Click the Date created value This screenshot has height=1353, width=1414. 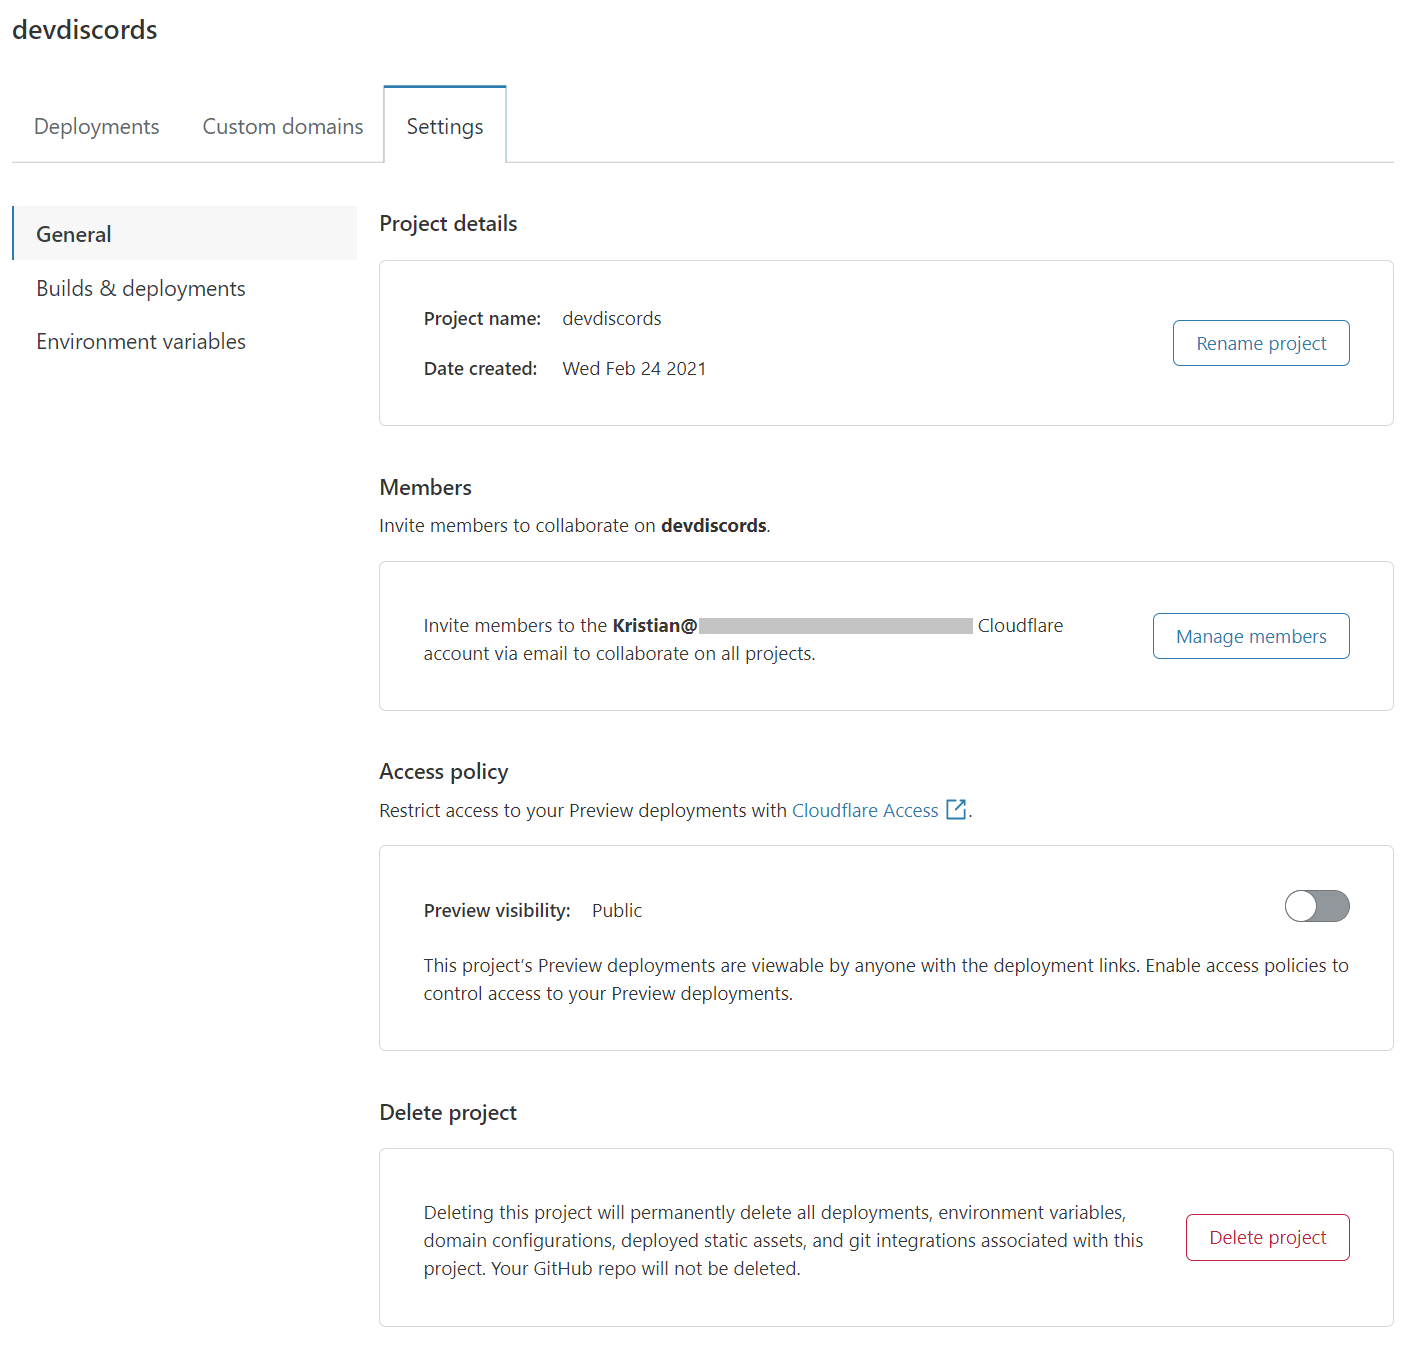pos(634,368)
